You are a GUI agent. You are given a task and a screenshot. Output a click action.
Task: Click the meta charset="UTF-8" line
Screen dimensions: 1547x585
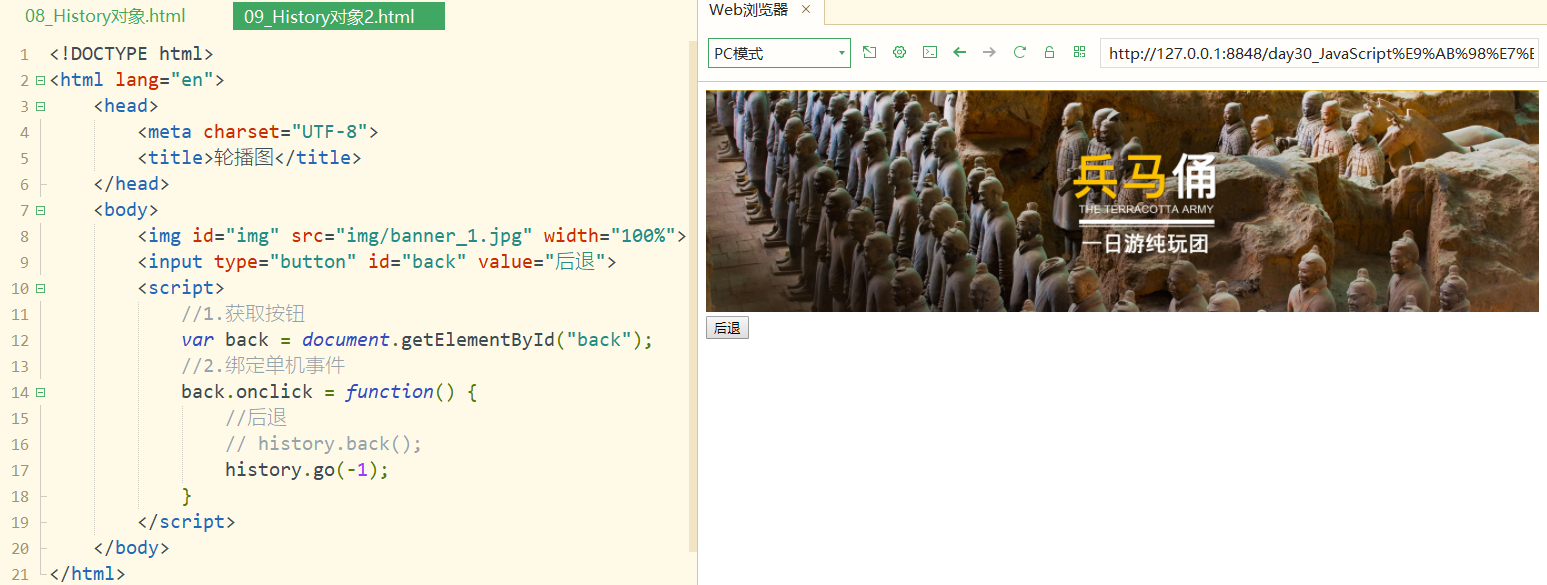(x=258, y=132)
